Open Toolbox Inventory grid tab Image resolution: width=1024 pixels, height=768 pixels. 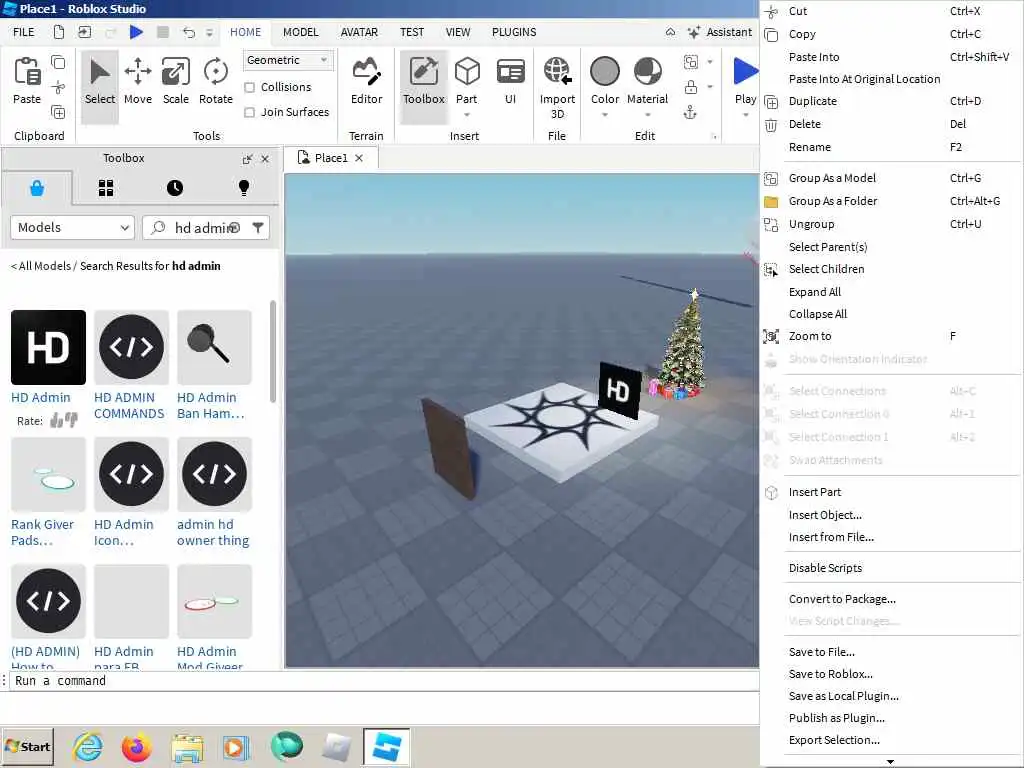[106, 188]
